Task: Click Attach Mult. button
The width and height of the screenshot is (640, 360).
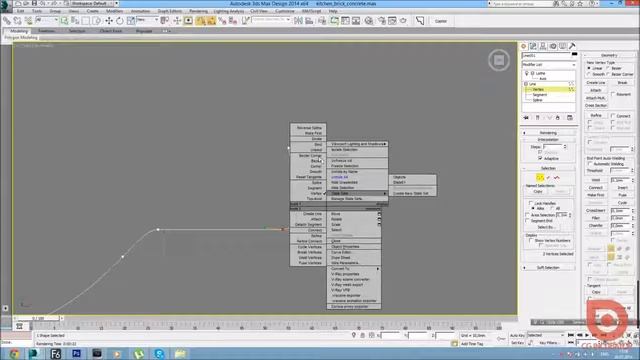Action: click(x=596, y=98)
